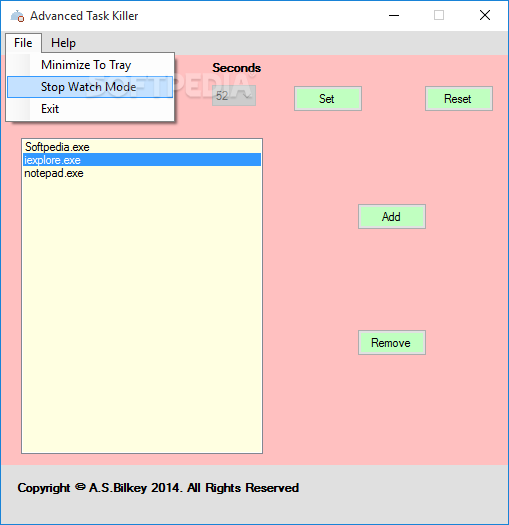Open the Help menu
509x525 pixels.
coord(63,43)
